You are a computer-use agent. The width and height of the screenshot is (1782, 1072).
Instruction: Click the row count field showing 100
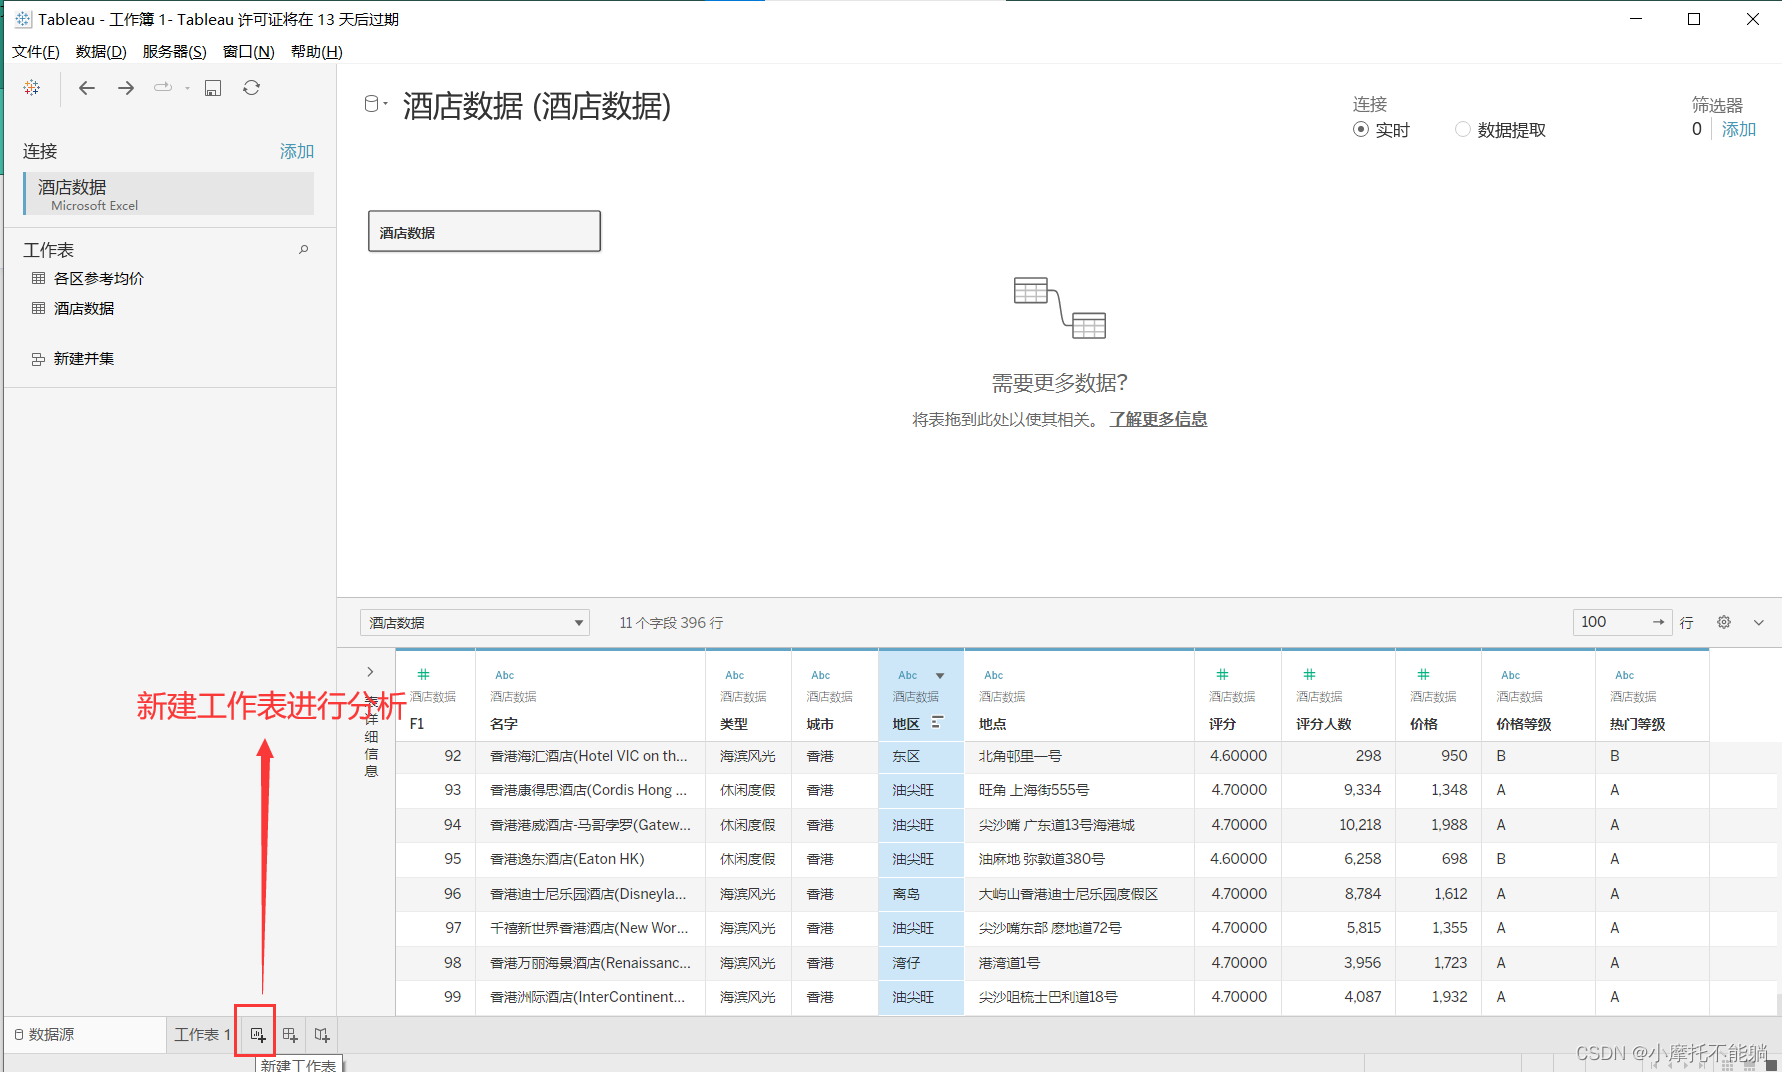click(1610, 622)
